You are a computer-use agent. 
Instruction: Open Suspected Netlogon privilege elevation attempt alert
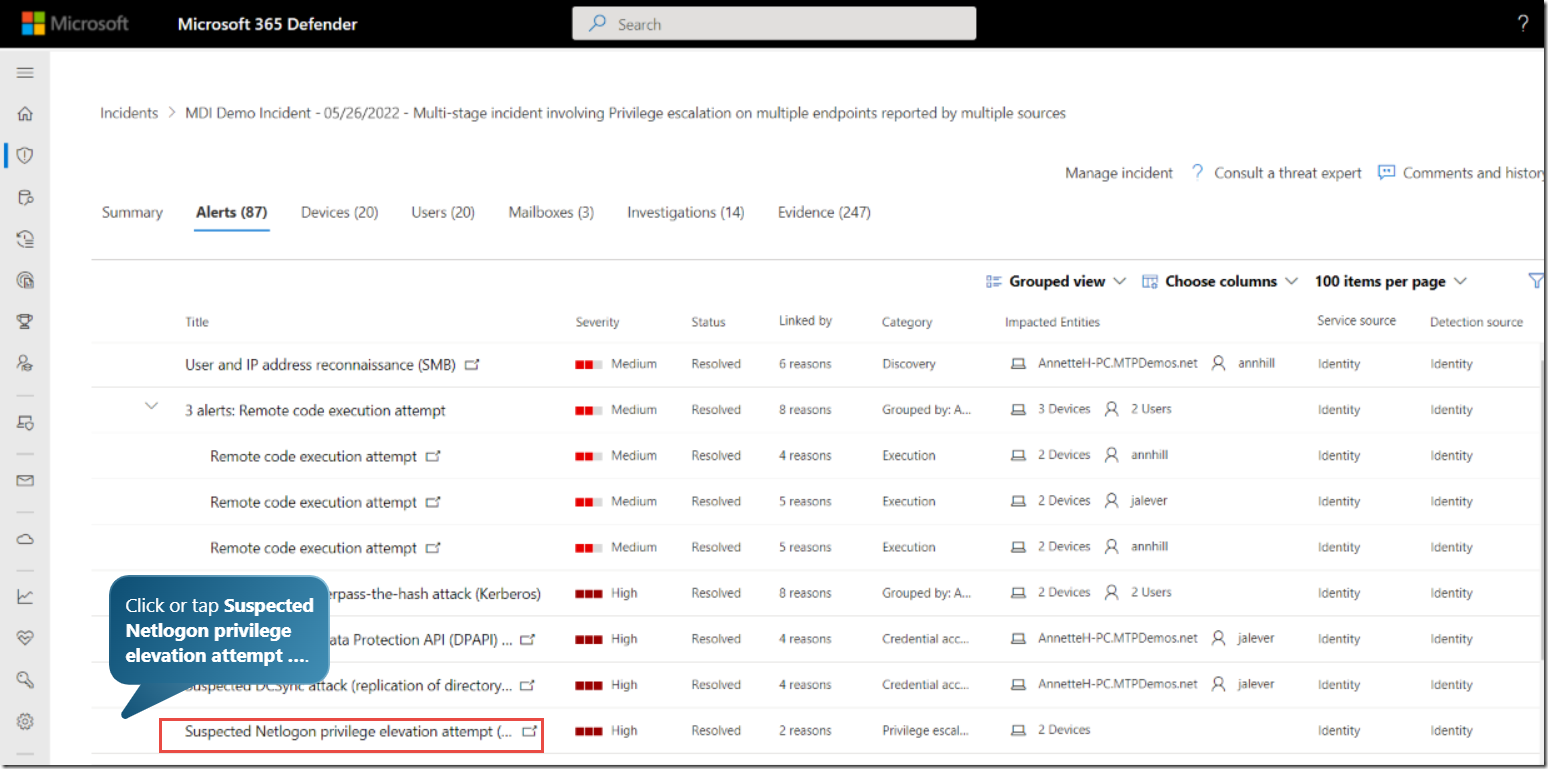coord(349,731)
